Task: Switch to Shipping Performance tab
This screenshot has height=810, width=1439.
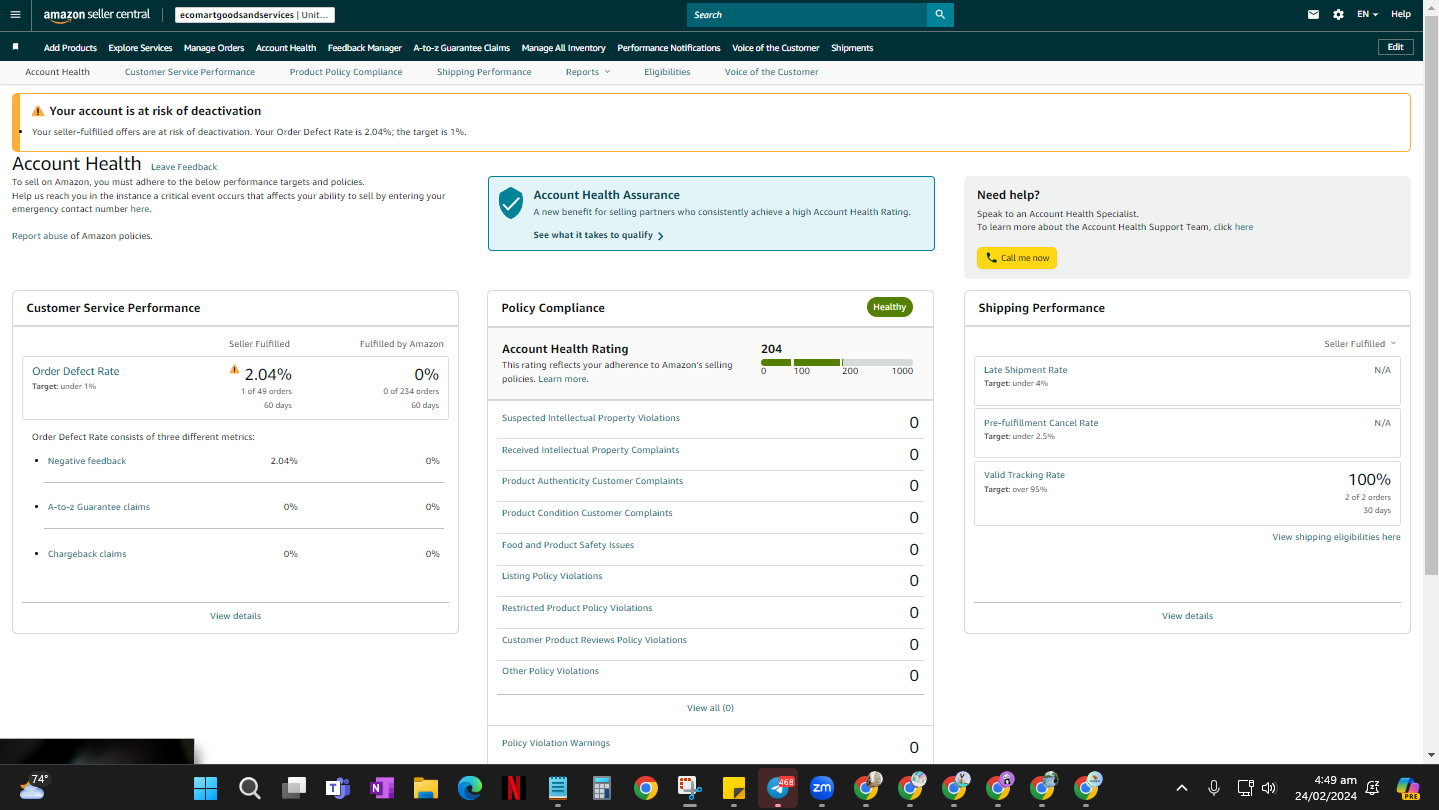Action: tap(484, 72)
